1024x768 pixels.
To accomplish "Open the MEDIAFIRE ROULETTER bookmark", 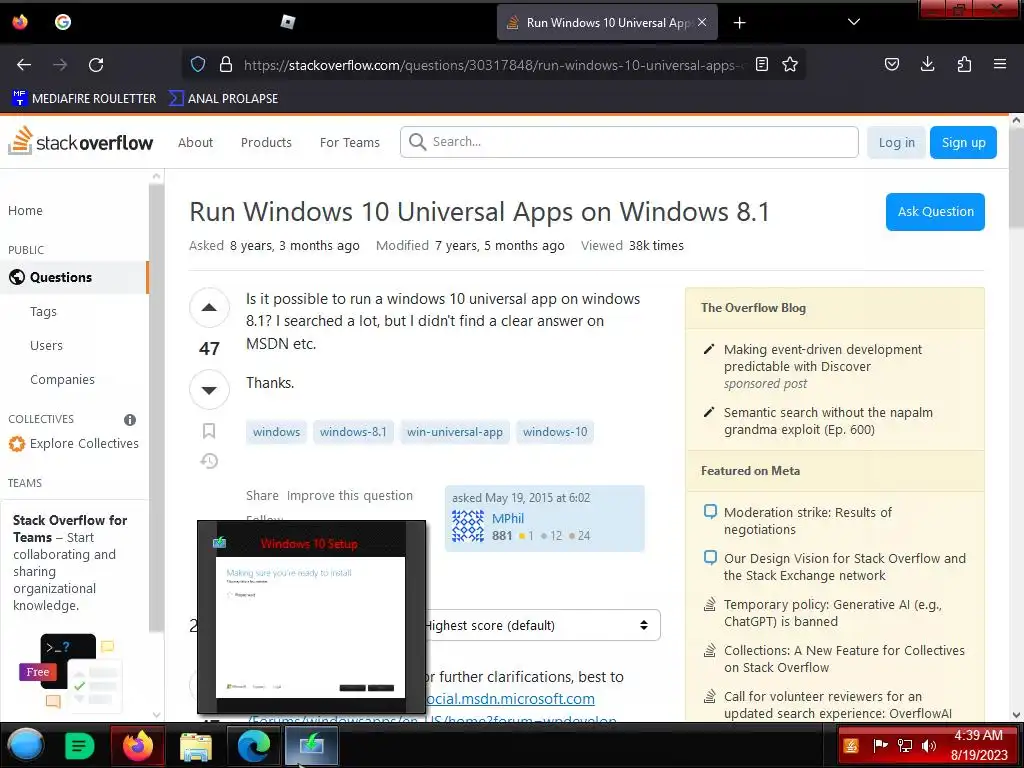I will click(x=84, y=99).
